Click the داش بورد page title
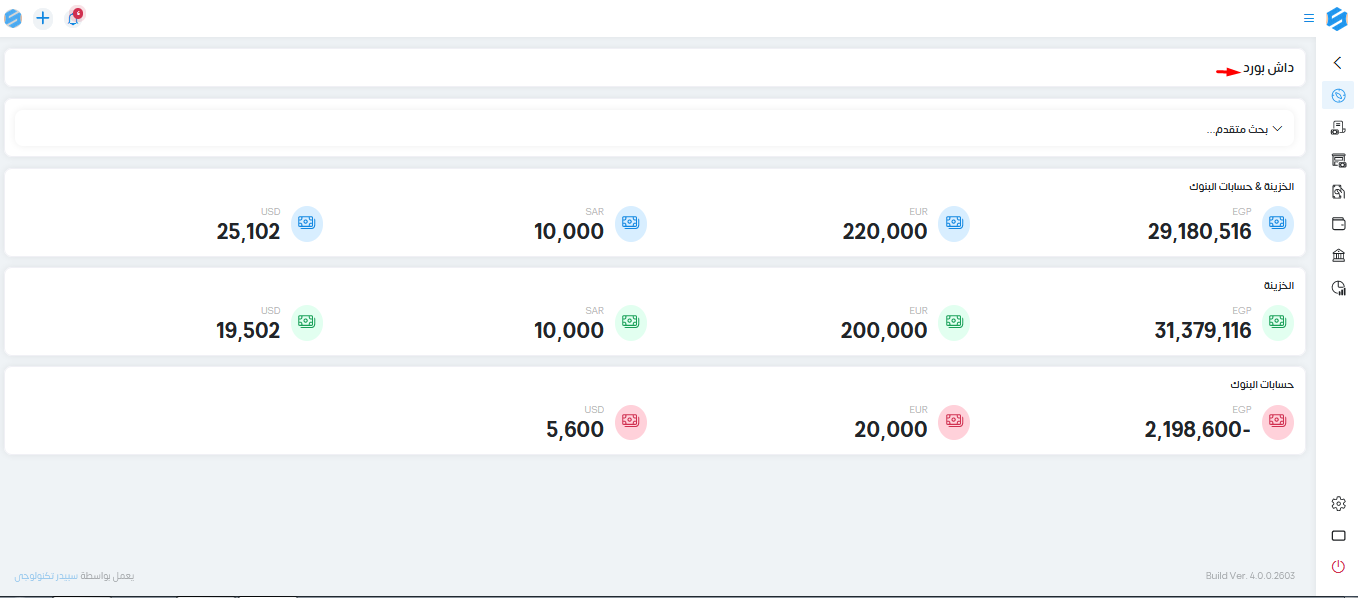This screenshot has height=598, width=1358. click(1268, 68)
